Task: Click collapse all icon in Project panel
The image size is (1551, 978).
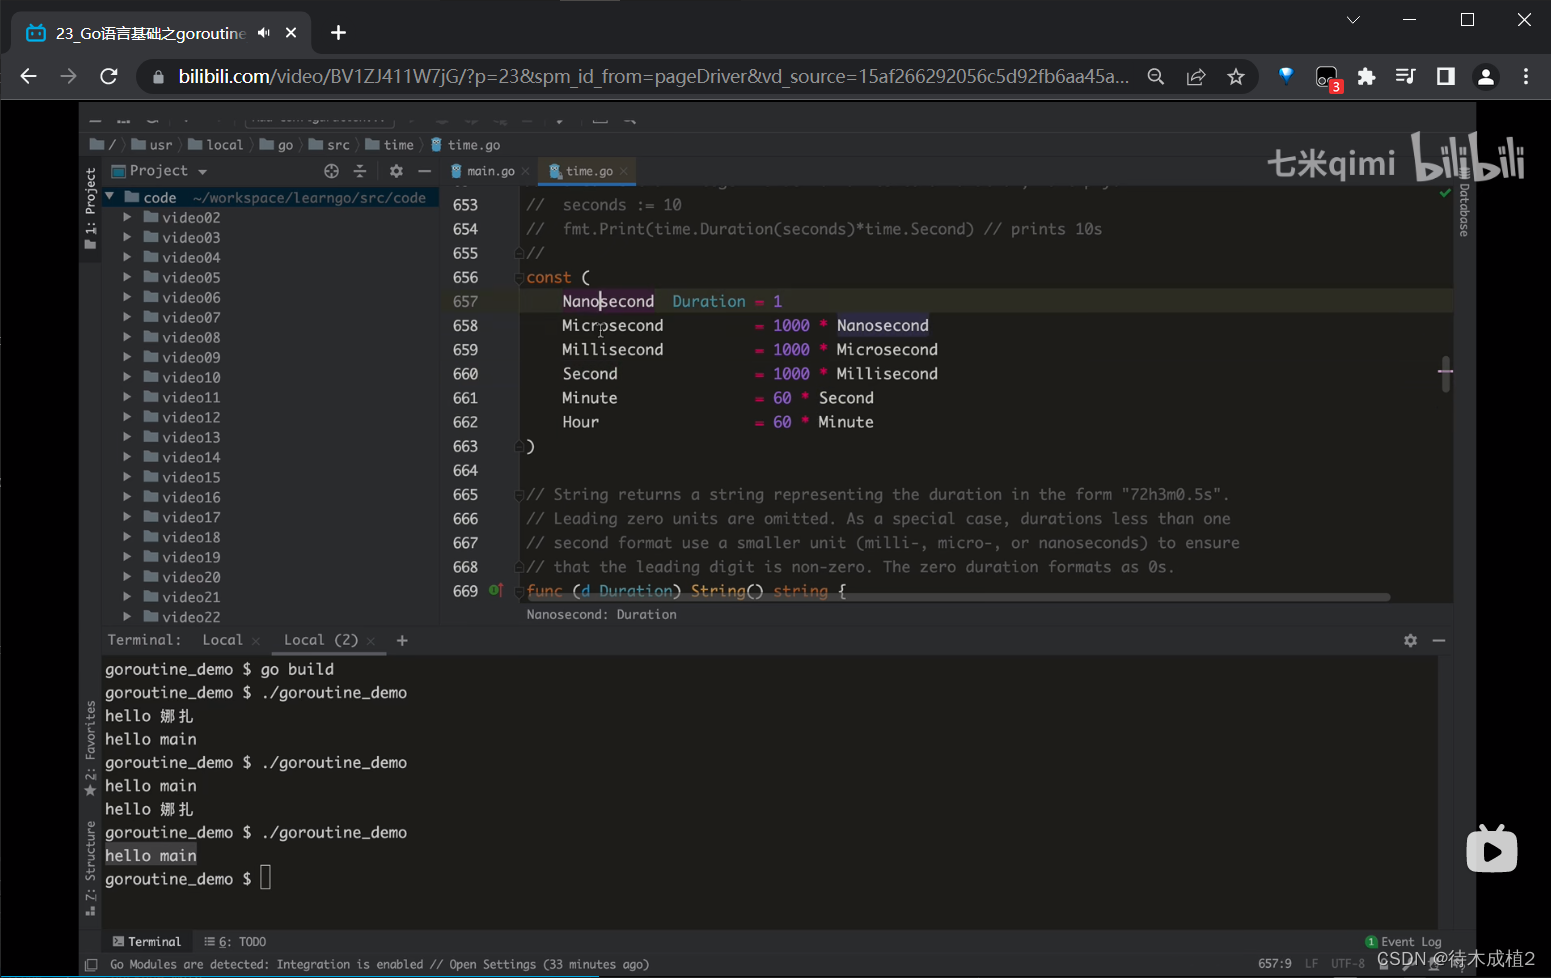Action: (x=360, y=171)
